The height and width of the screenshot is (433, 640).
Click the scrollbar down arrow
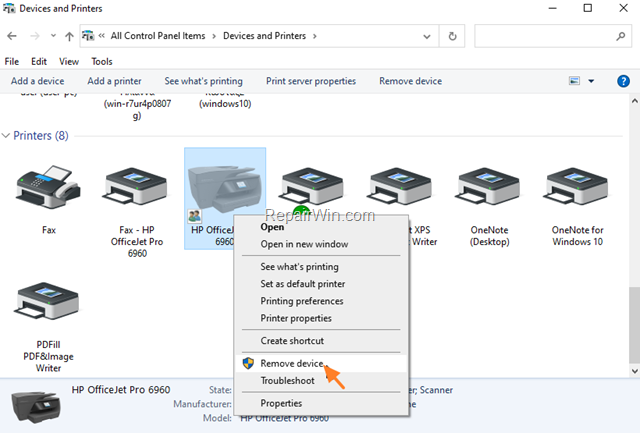pyautogui.click(x=635, y=371)
